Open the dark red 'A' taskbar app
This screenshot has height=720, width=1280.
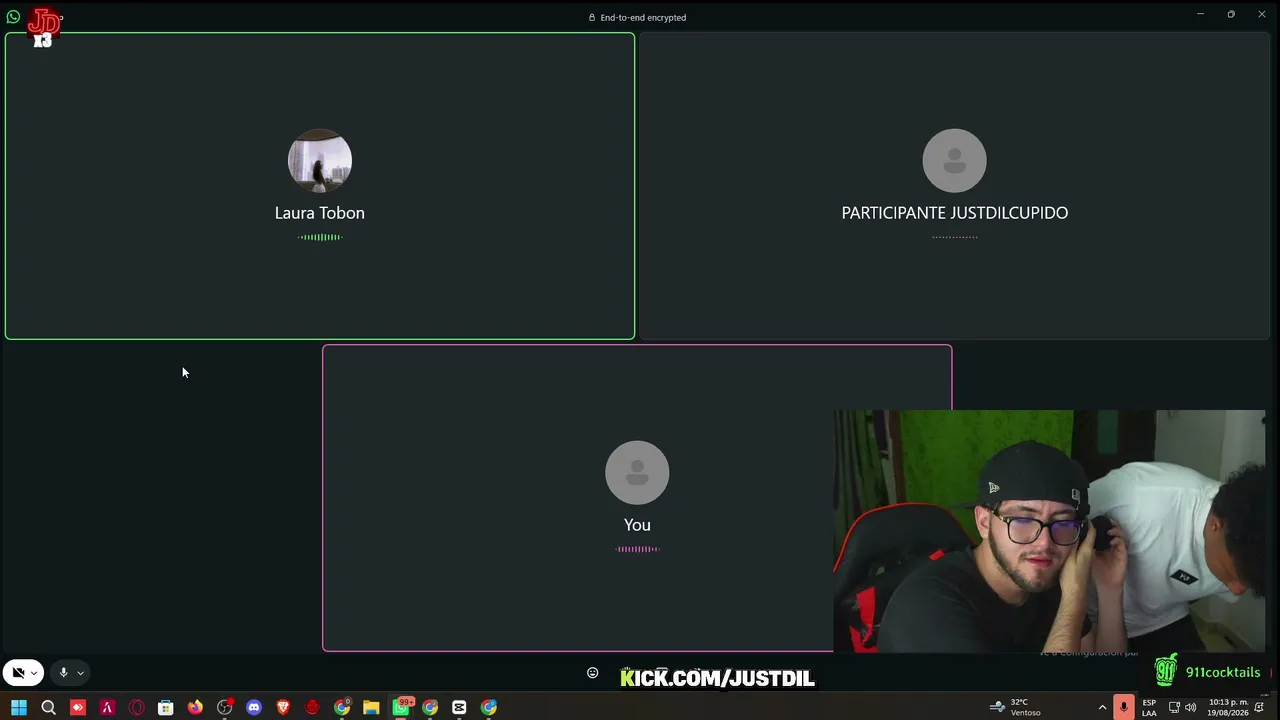coord(107,708)
